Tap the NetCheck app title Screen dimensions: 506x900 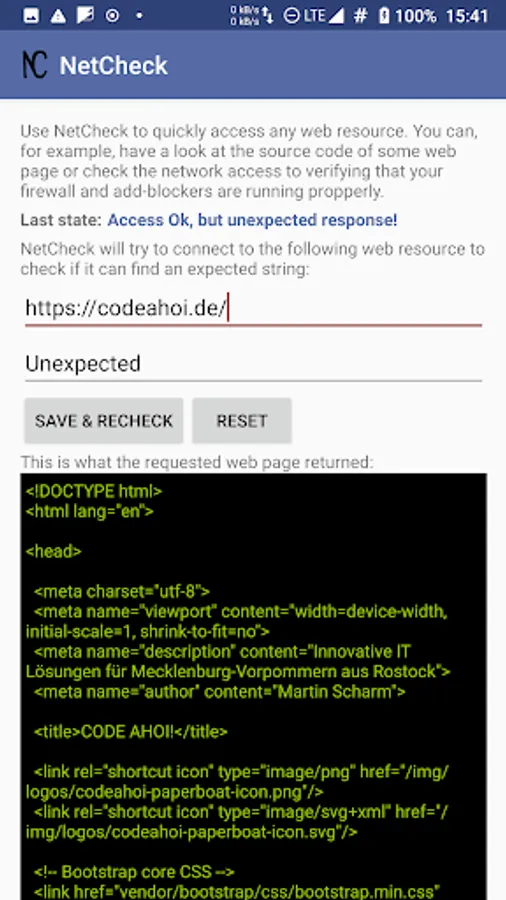114,65
